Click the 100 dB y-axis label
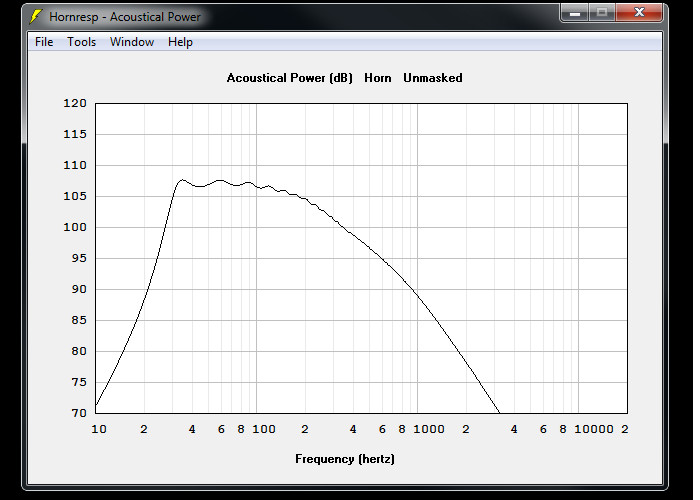Viewport: 700px width, 500px height. [75, 227]
